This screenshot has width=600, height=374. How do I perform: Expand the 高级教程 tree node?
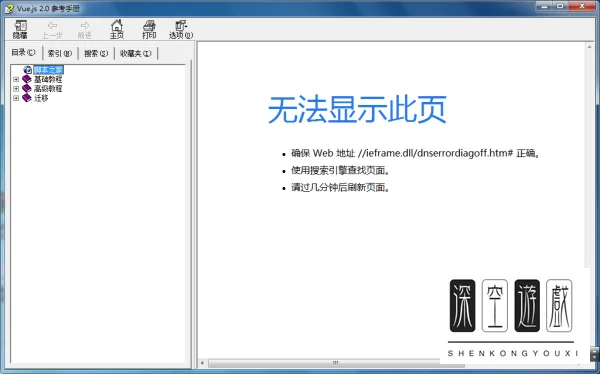(16, 88)
